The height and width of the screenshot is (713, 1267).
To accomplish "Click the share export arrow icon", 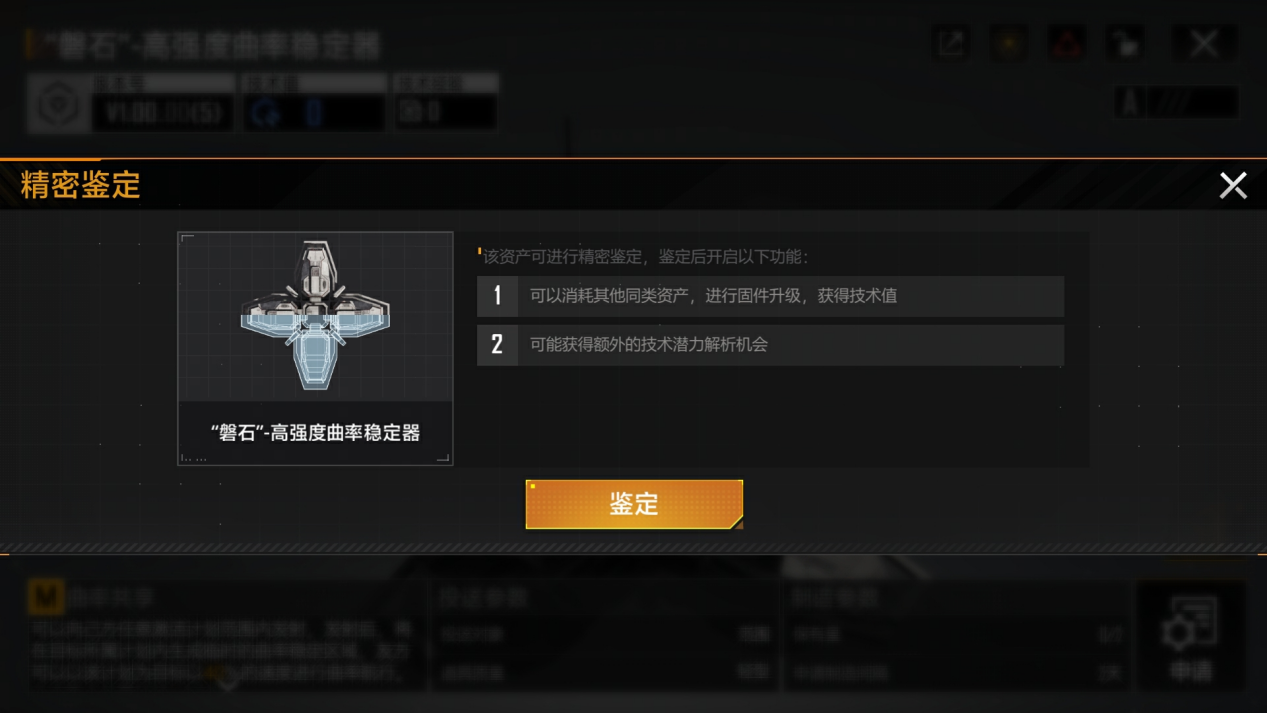I will (x=951, y=43).
